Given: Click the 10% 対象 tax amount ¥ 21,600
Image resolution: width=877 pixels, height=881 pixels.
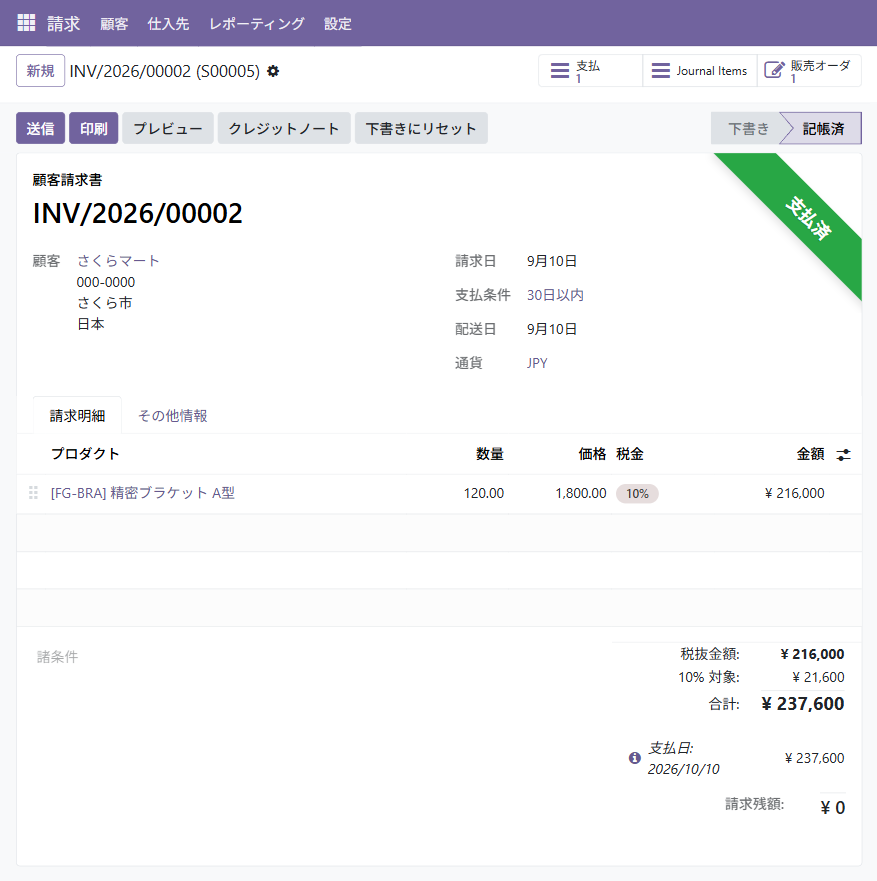Looking at the screenshot, I should coord(818,678).
